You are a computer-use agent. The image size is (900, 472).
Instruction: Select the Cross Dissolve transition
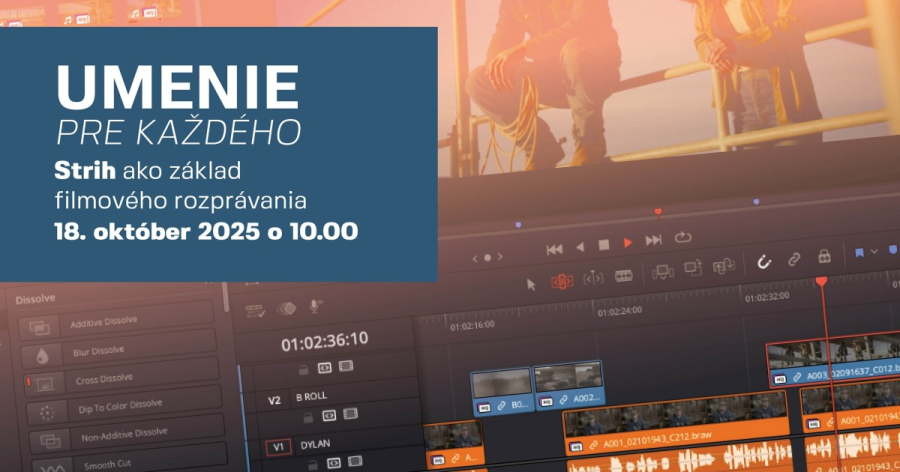tap(107, 379)
